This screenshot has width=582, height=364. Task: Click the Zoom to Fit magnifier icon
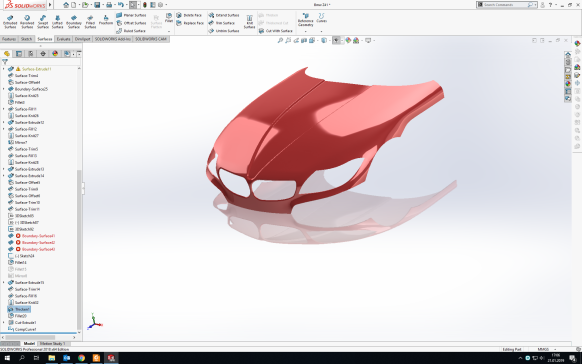280,40
